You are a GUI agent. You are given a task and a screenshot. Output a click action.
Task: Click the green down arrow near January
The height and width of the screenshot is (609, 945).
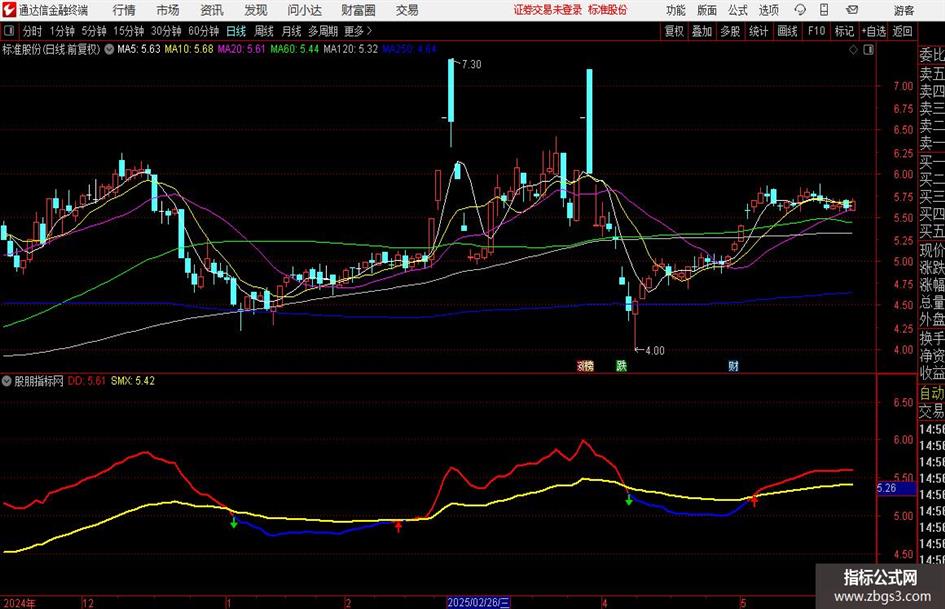(x=234, y=523)
